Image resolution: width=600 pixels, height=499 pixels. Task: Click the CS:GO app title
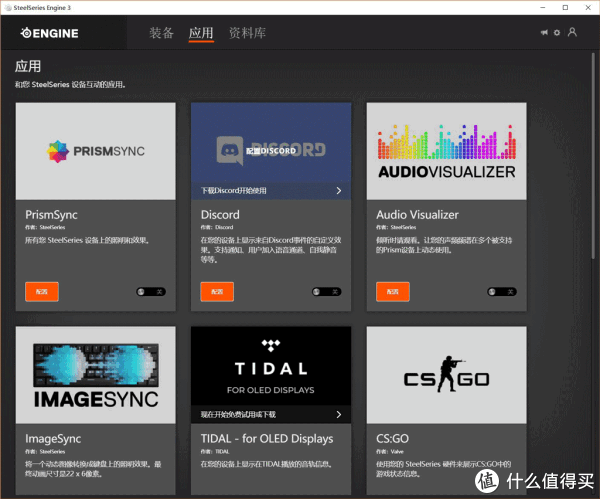(392, 439)
